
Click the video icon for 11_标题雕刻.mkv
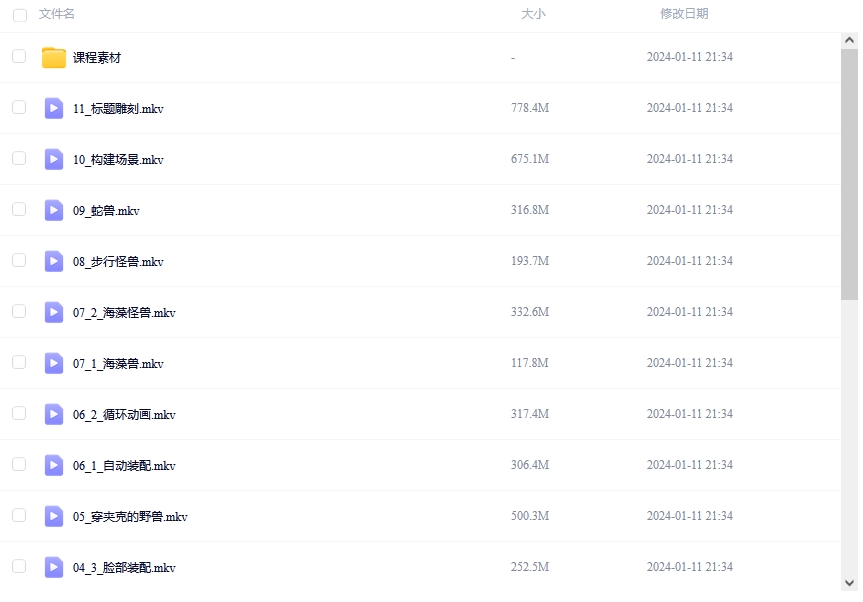point(54,109)
